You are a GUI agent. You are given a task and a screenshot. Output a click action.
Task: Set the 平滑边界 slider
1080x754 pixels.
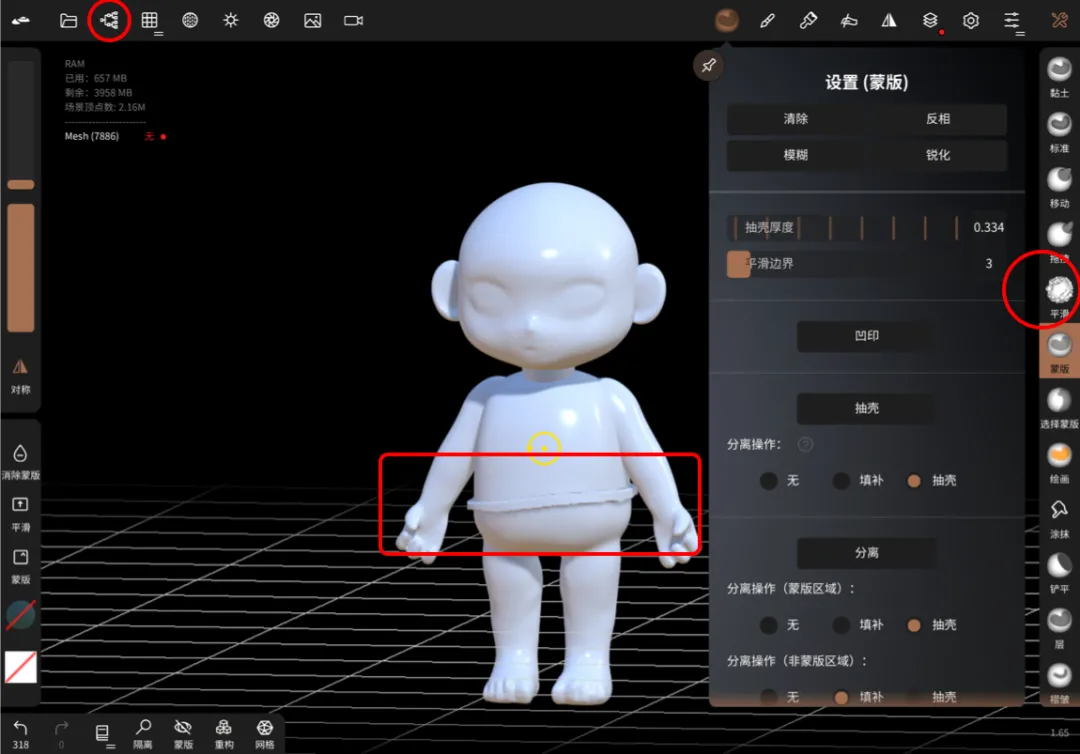click(866, 264)
